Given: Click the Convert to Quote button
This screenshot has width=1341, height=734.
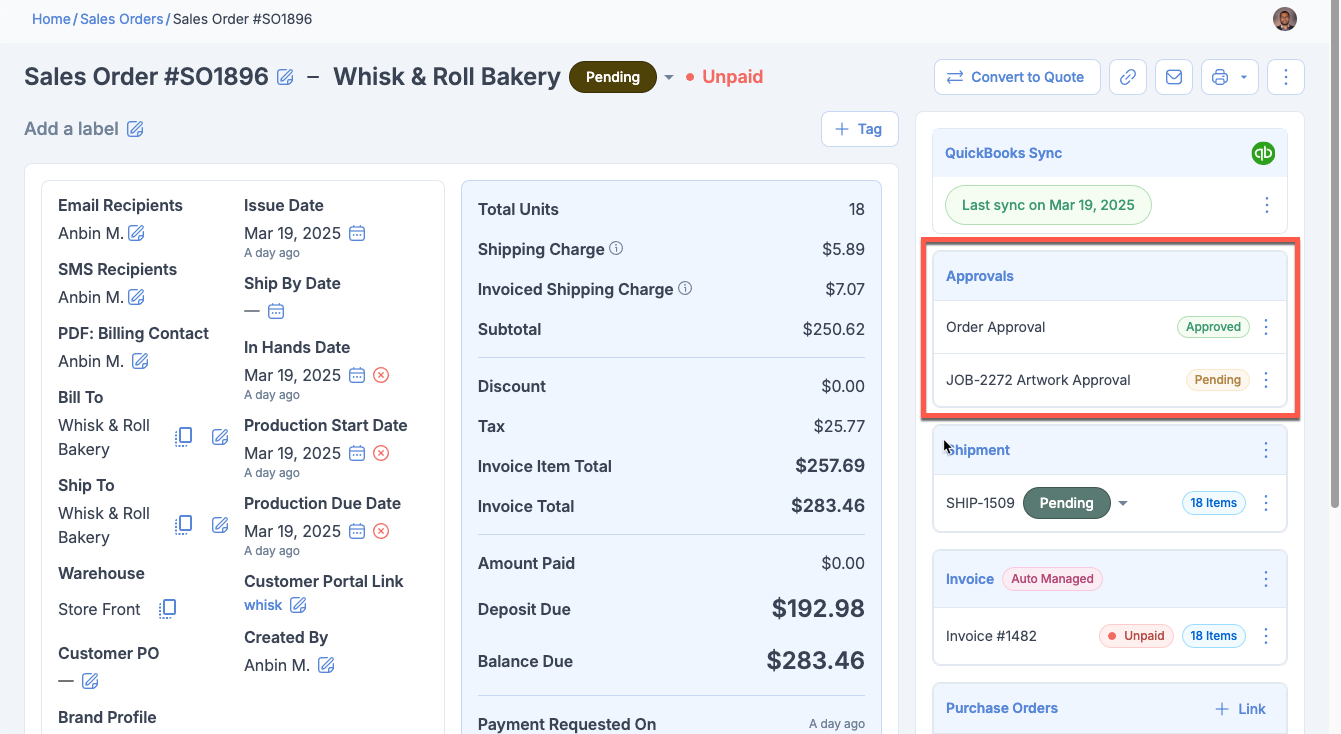Looking at the screenshot, I should click(x=1016, y=77).
